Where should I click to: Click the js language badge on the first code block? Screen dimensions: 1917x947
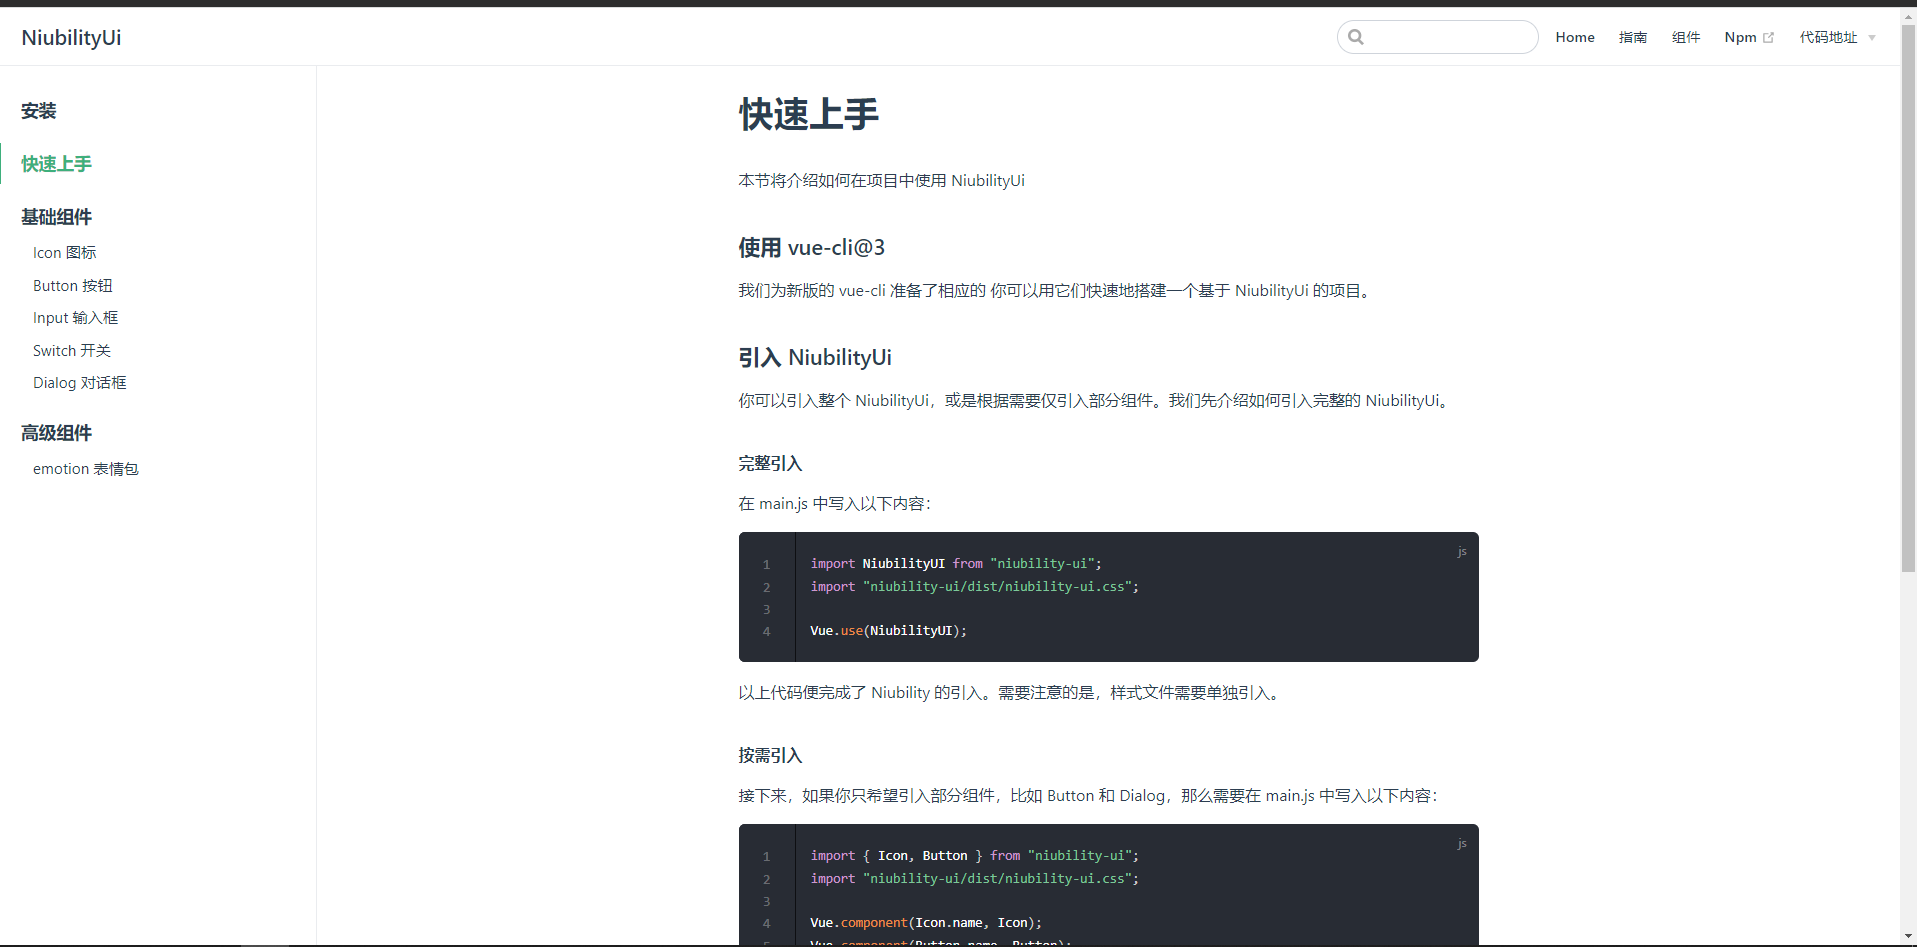click(x=1461, y=552)
